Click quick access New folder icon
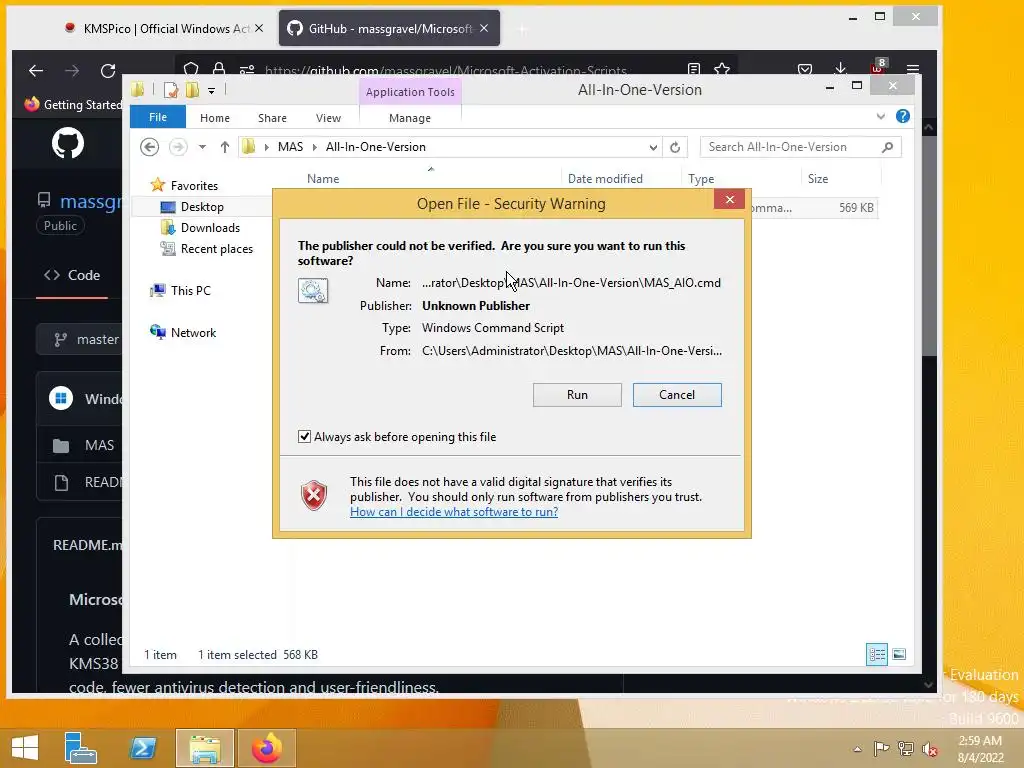The image size is (1024, 768). click(x=192, y=89)
